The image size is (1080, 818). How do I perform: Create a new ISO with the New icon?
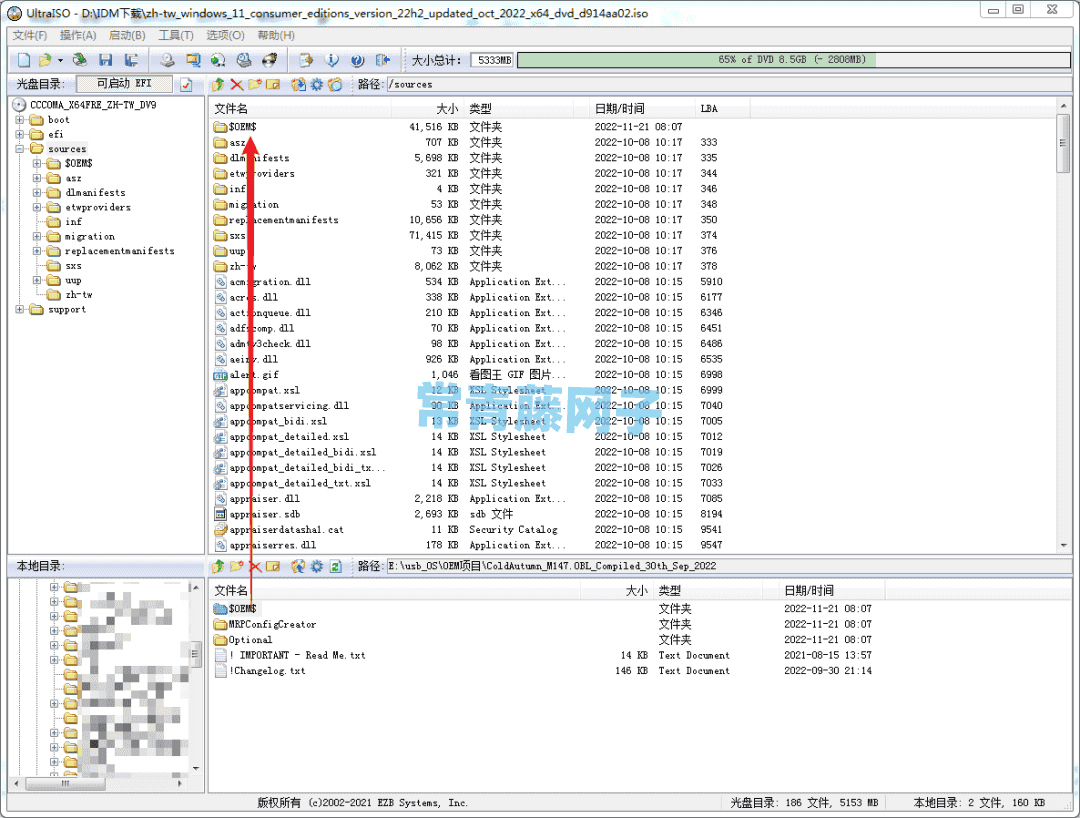[24, 61]
